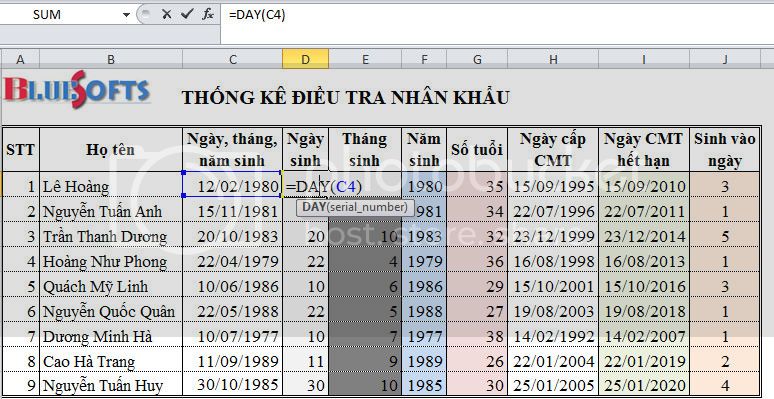Select dark-shaded Tháng sinh cell for Trần Thanh Dương
774x399 pixels.
pos(365,237)
